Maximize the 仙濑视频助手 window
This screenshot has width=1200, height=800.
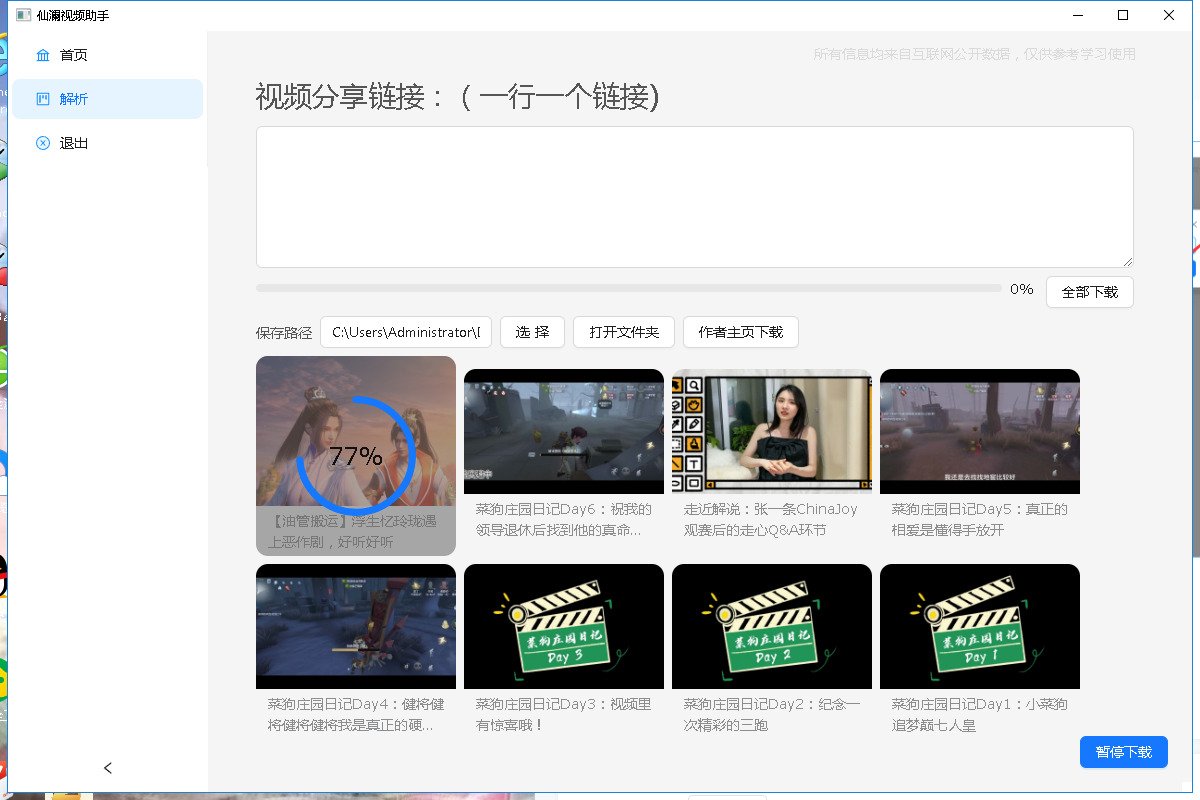coord(1123,15)
